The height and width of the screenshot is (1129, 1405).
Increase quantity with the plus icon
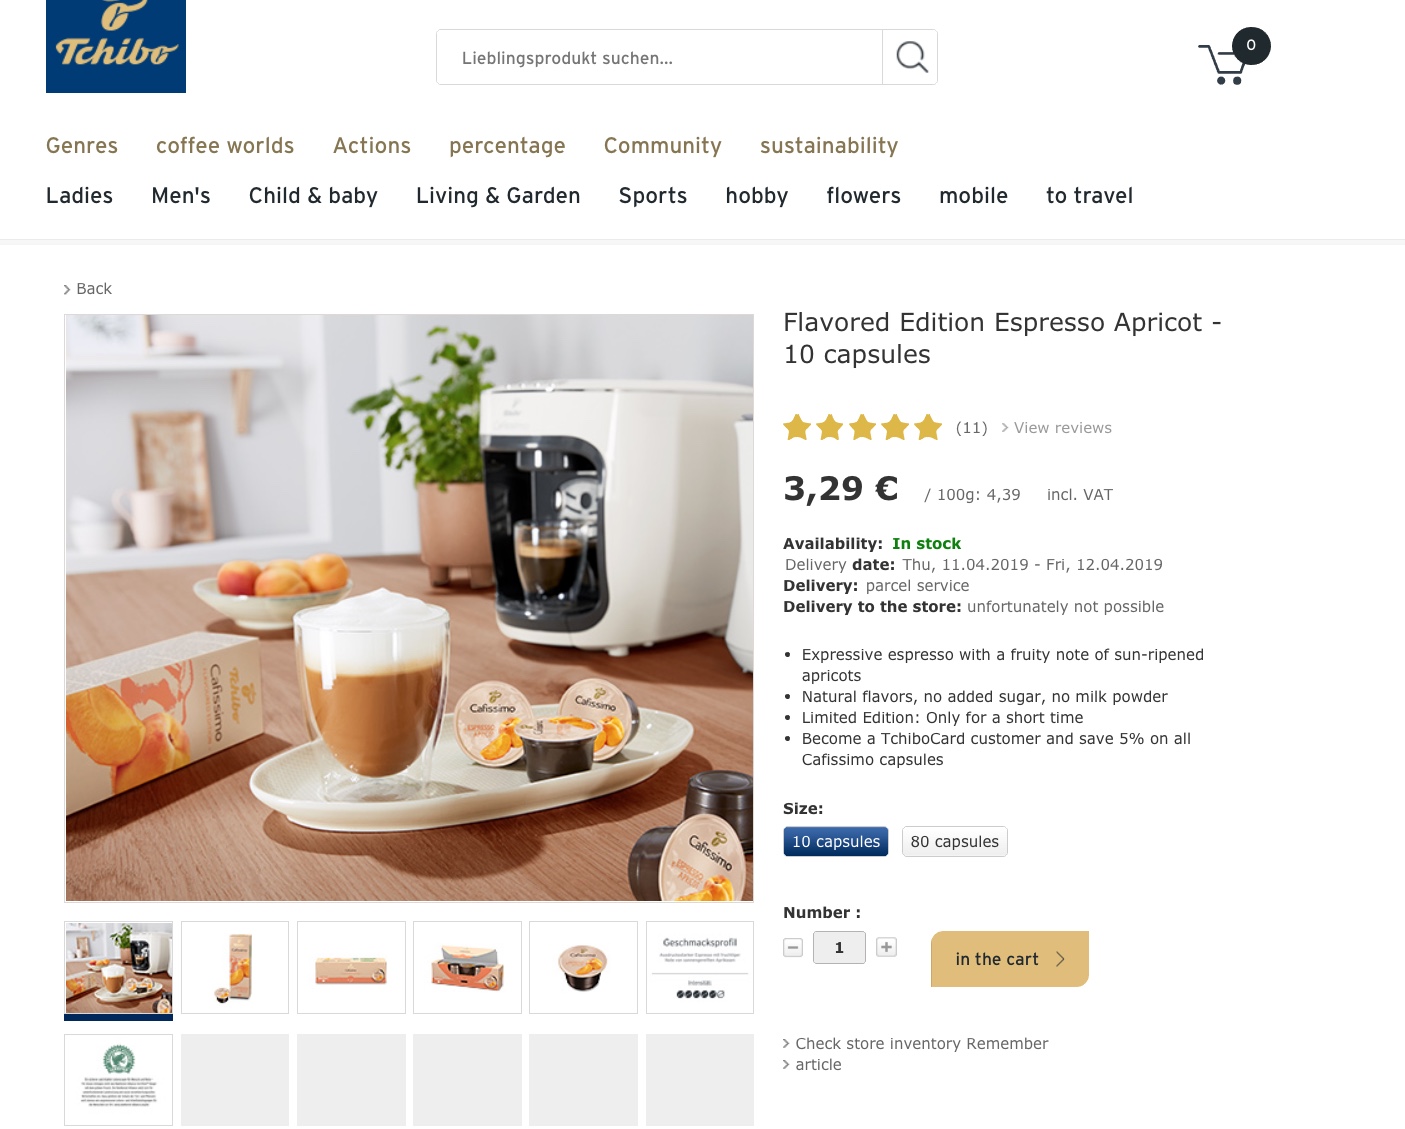pyautogui.click(x=886, y=947)
